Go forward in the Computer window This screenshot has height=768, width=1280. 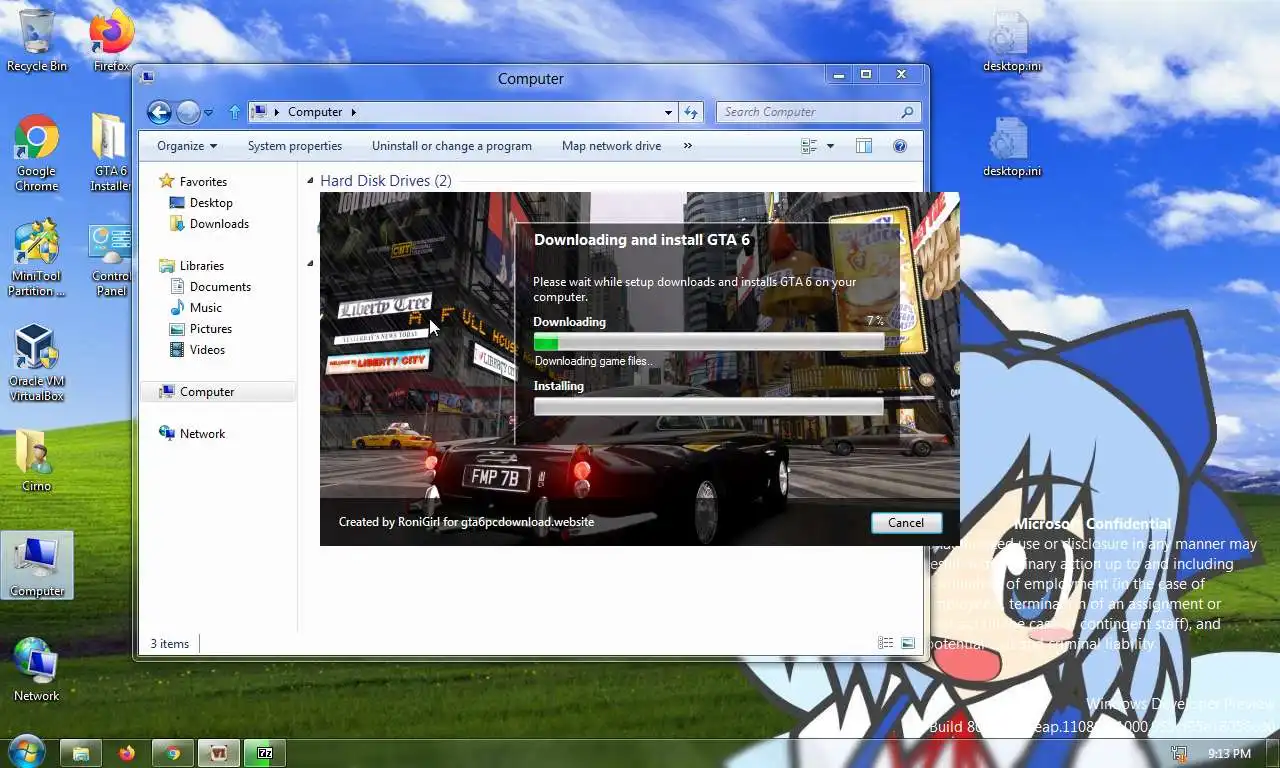188,112
